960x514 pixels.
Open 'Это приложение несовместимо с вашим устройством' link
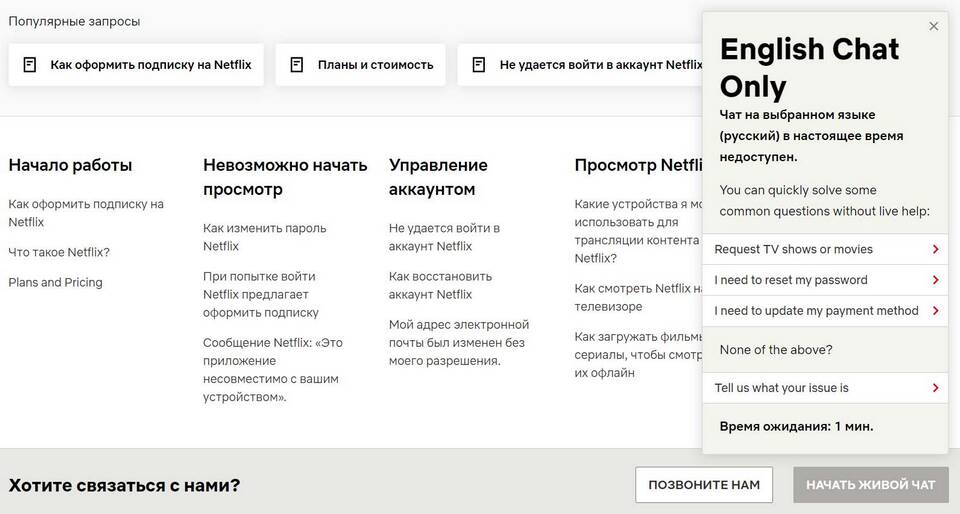pyautogui.click(x=272, y=370)
